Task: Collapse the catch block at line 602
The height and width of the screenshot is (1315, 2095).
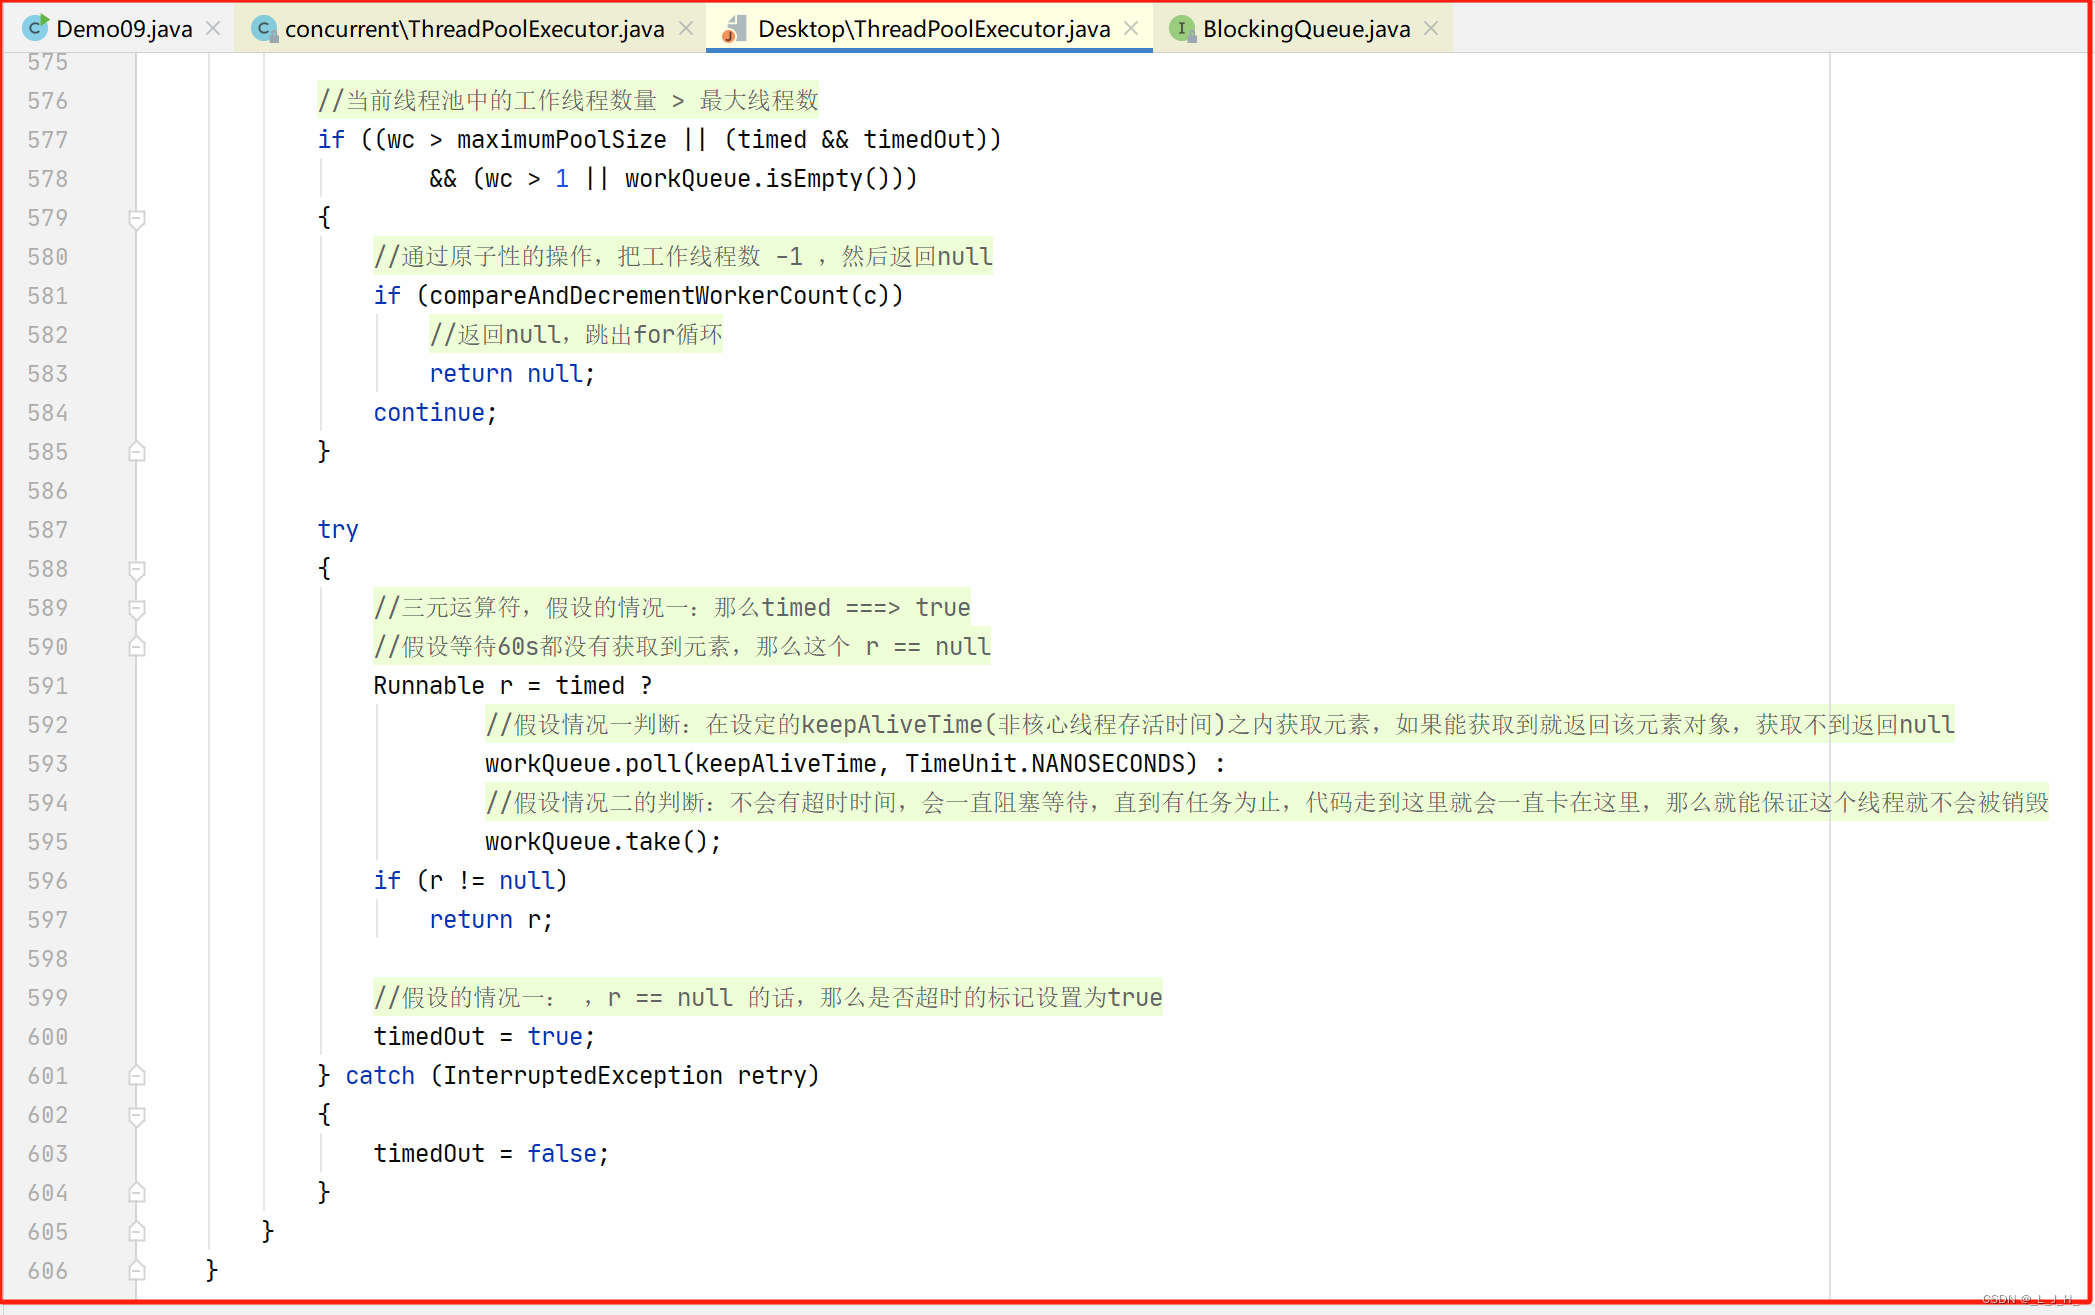Action: [x=137, y=1115]
